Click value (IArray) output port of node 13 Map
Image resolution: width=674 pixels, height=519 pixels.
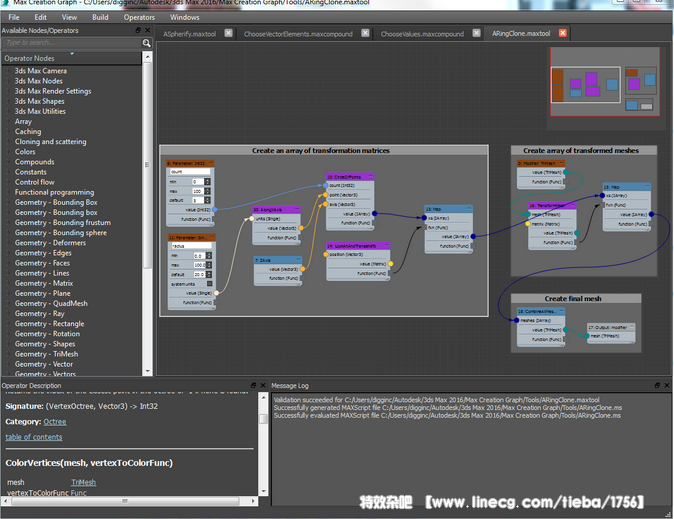[x=473, y=236]
